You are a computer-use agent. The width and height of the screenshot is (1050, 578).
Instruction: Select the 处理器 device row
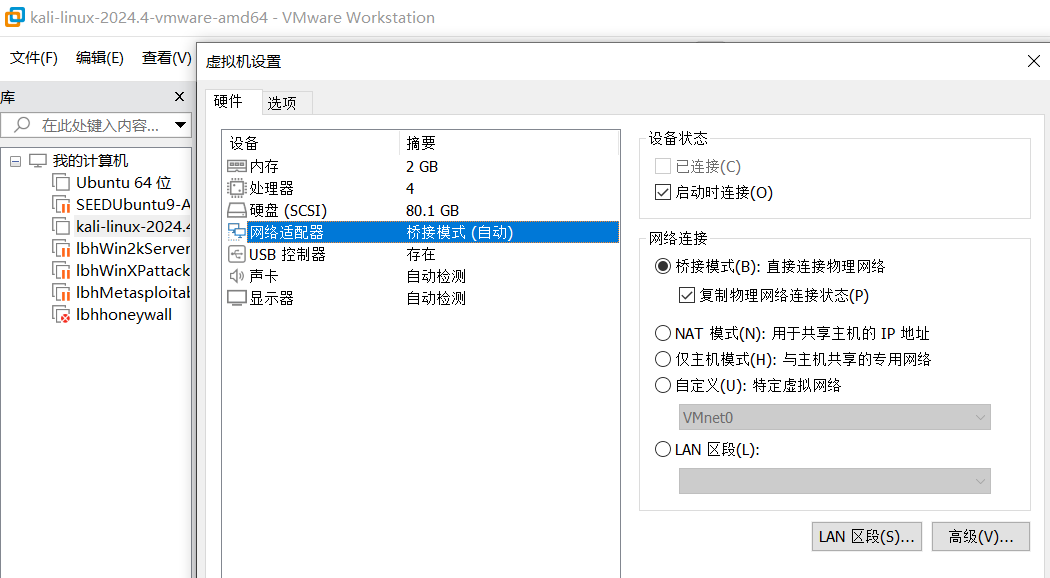click(421, 188)
